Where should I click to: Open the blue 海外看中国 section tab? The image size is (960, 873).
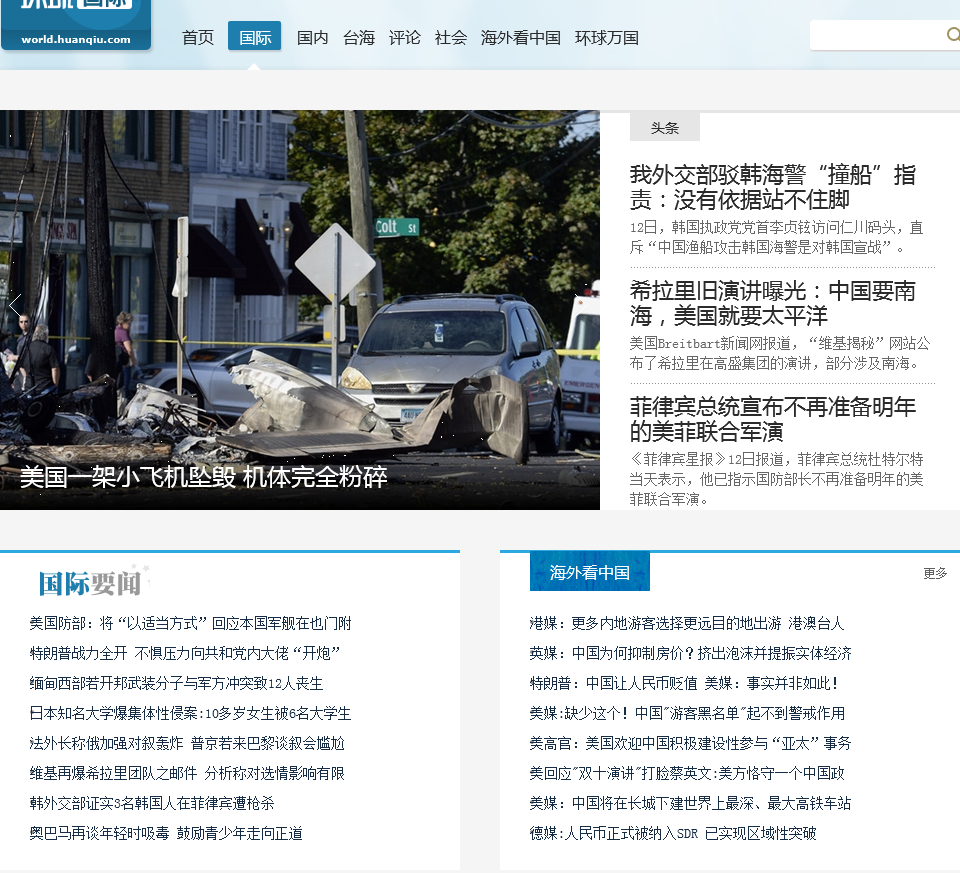pos(590,572)
